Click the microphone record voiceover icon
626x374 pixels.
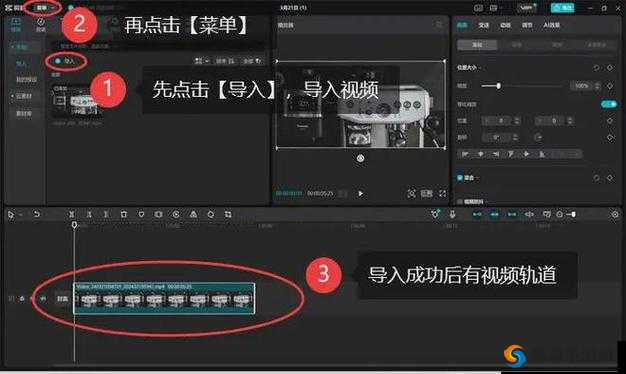tap(452, 214)
